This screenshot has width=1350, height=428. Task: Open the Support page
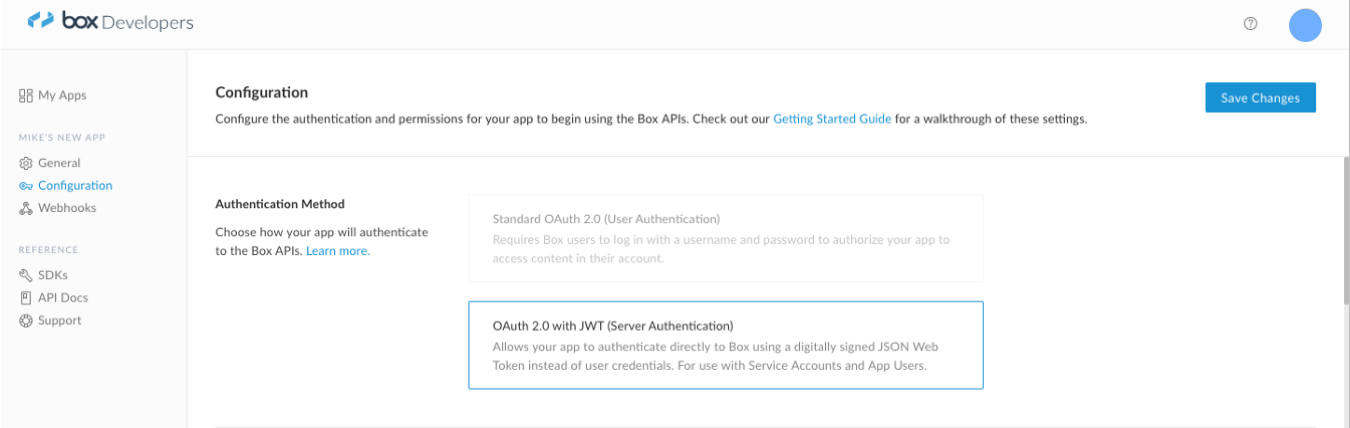coord(60,321)
